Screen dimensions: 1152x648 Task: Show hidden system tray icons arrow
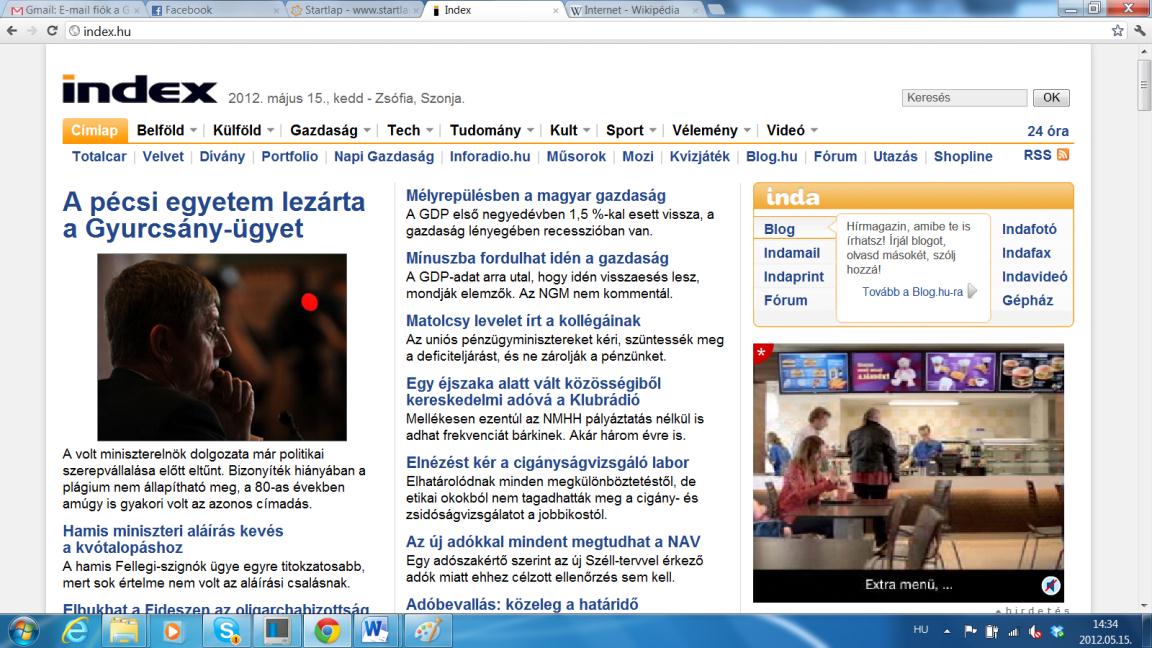tap(947, 631)
